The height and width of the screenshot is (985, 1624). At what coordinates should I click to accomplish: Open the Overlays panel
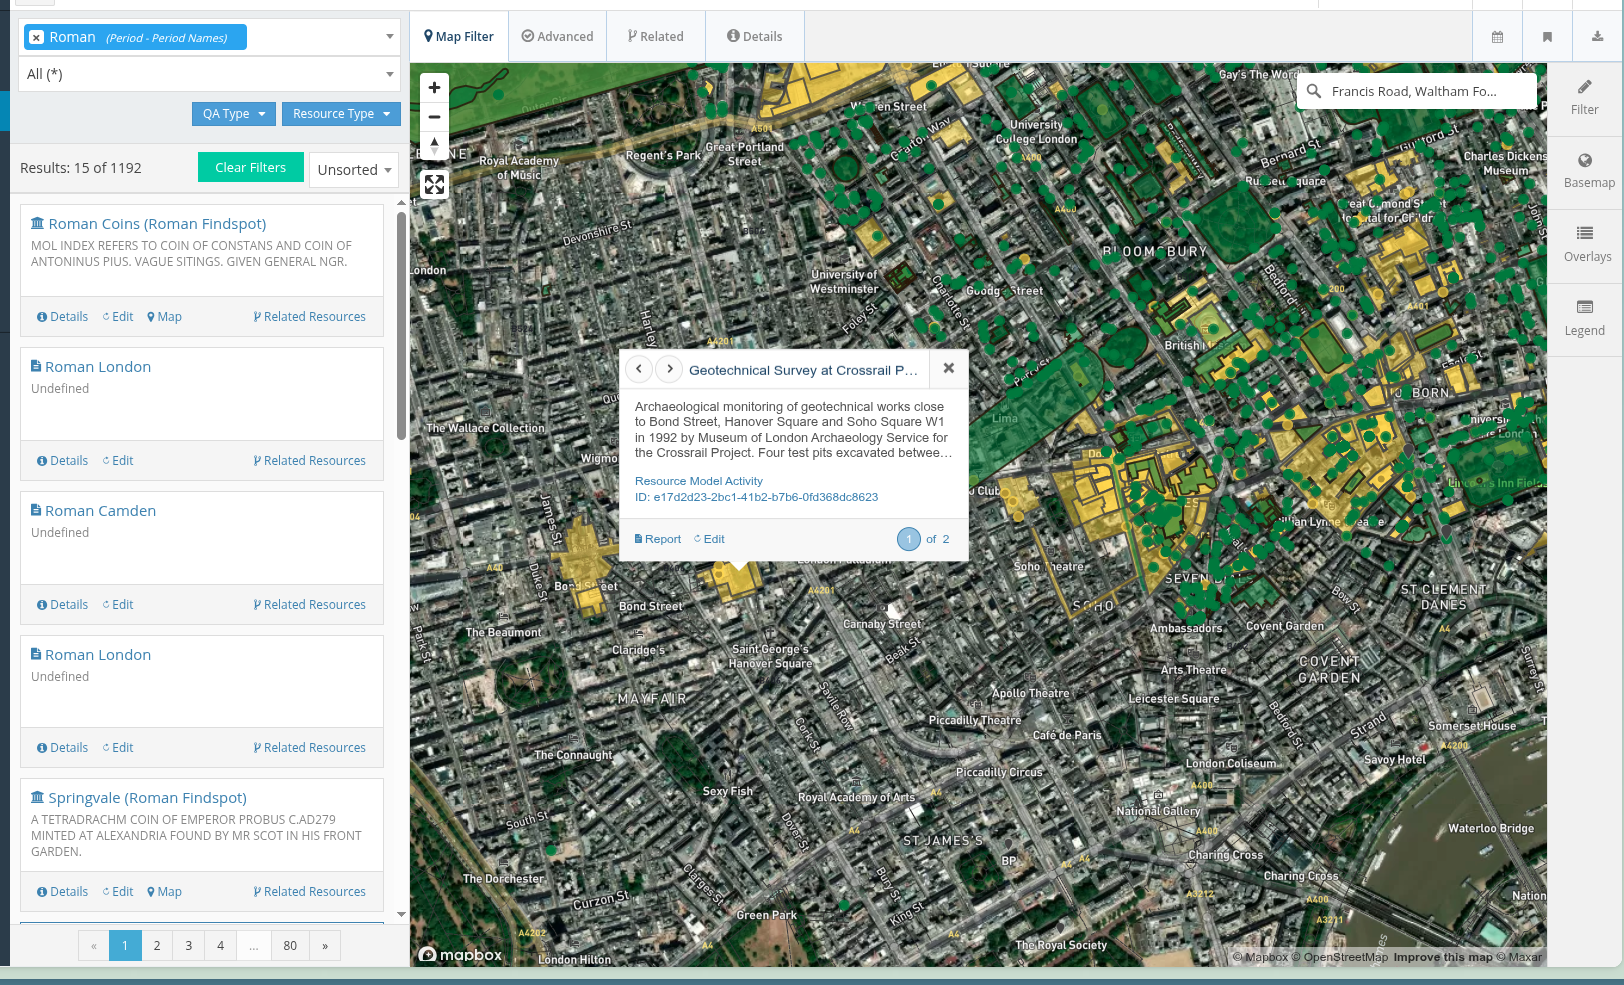[1586, 244]
